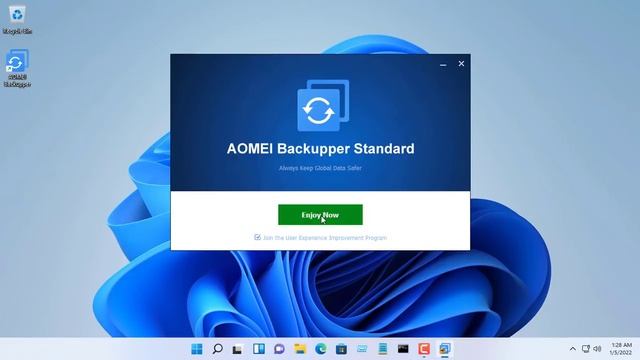
Task: Launch Microsoft Edge from taskbar
Action: [321, 349]
